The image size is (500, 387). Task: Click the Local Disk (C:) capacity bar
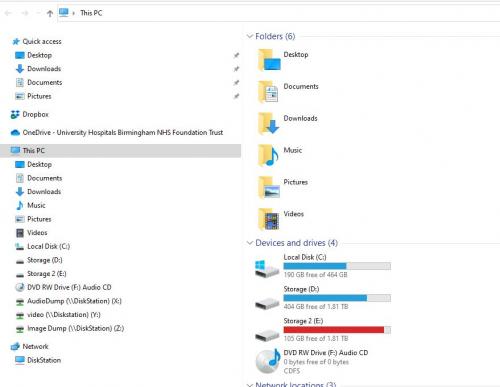[x=337, y=266]
